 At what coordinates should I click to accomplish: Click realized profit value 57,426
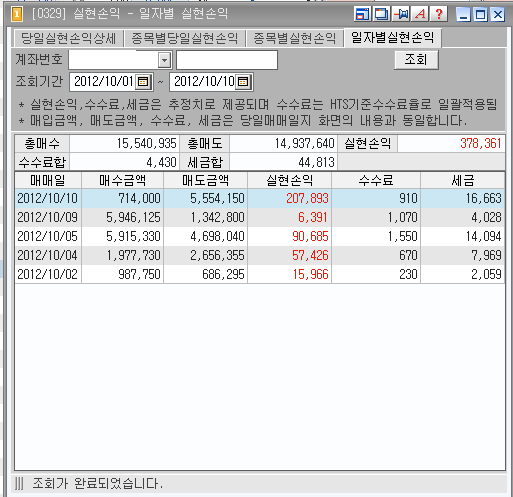(310, 255)
